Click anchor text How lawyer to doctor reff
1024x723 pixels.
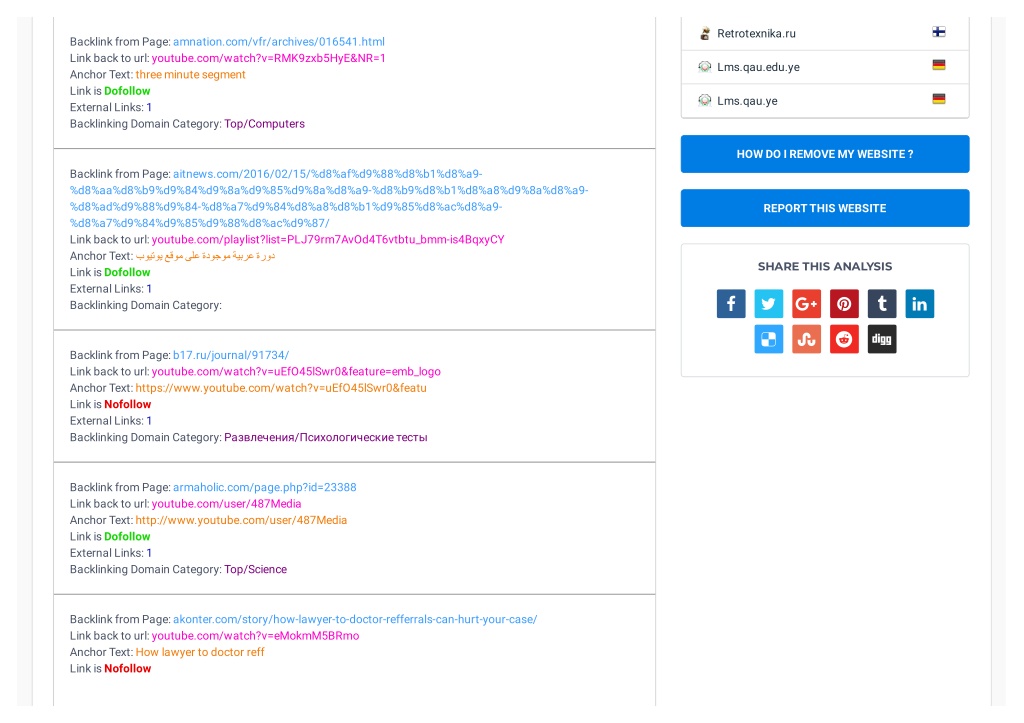point(200,652)
